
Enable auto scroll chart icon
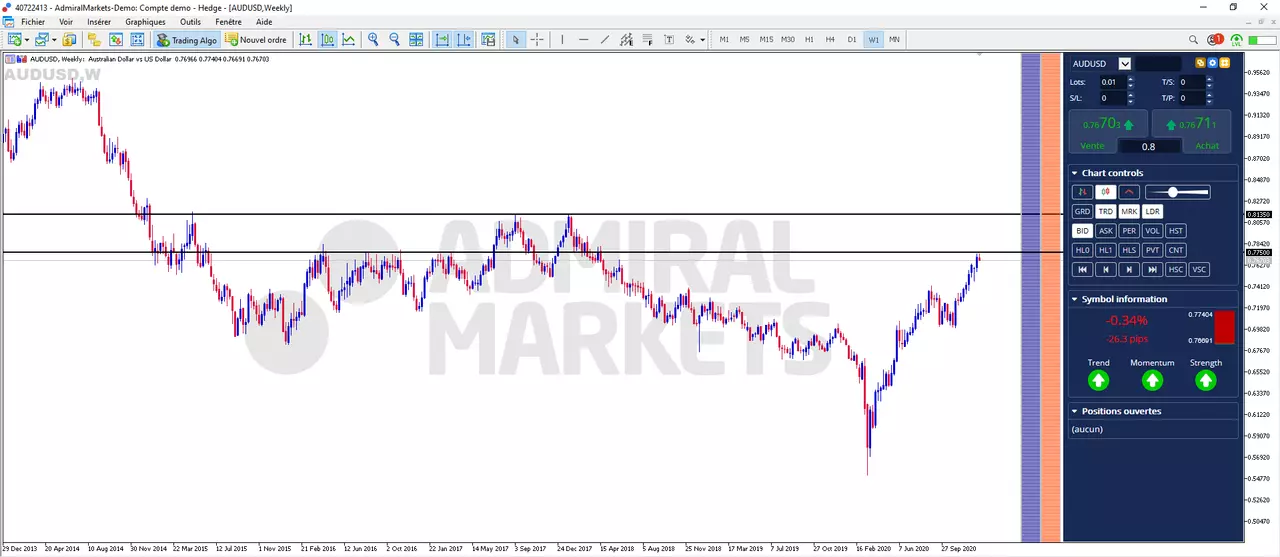[443, 40]
